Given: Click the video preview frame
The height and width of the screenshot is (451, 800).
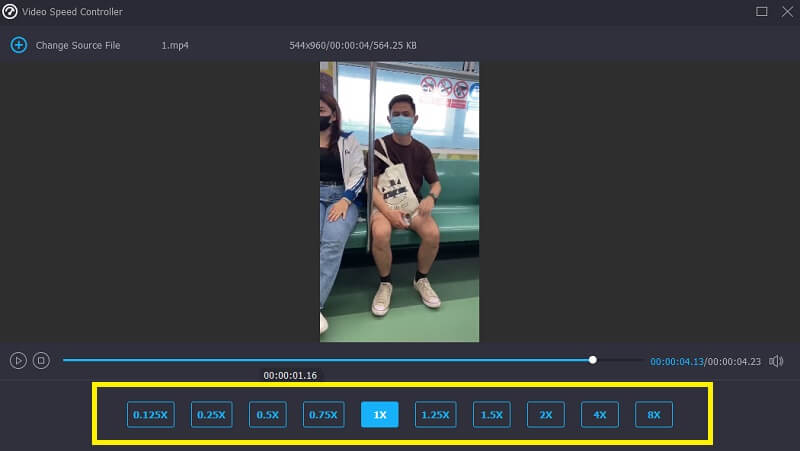Looking at the screenshot, I should pos(399,201).
